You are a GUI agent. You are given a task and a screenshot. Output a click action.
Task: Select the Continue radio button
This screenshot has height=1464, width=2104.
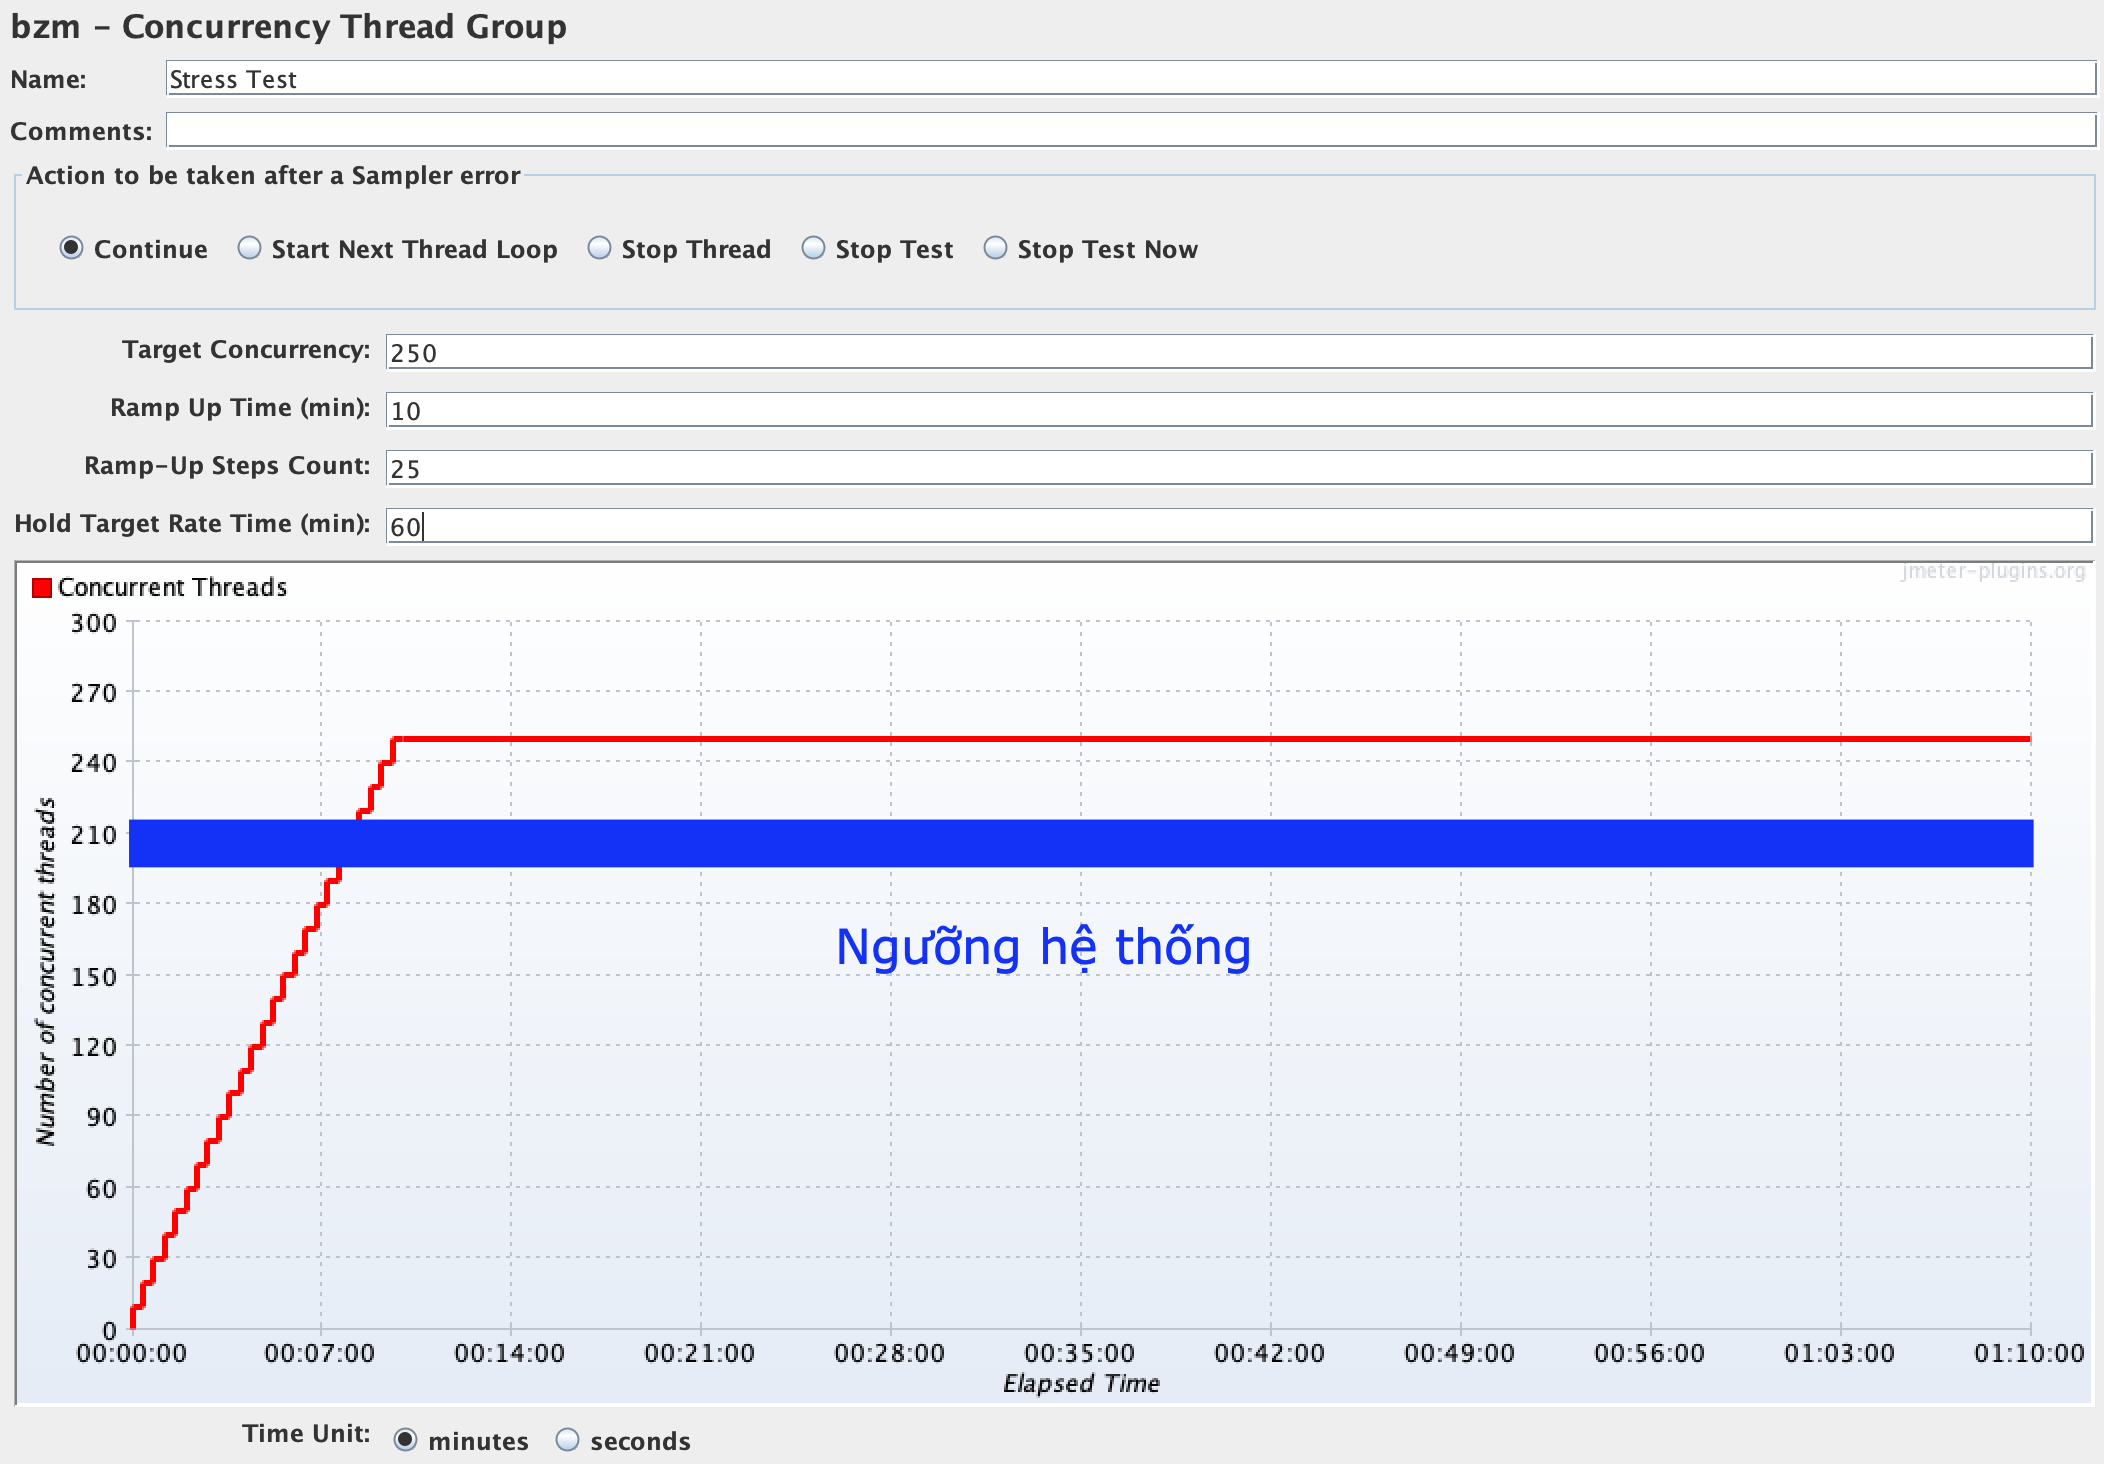(x=72, y=248)
